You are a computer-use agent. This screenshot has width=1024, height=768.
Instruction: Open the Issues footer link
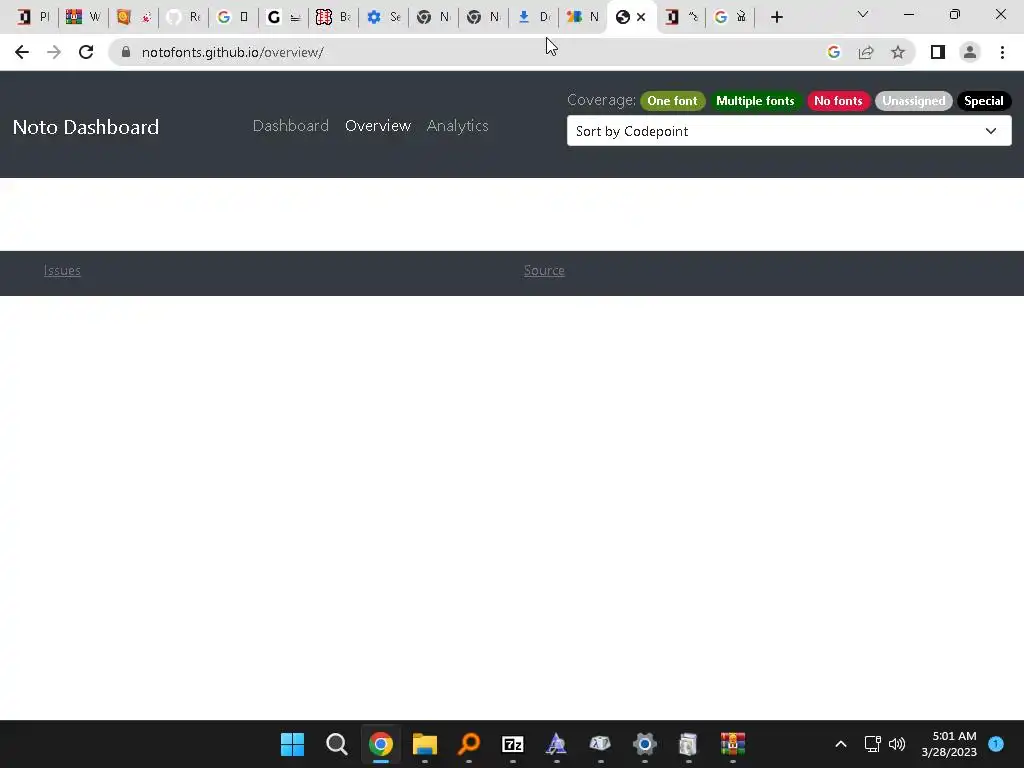pos(62,270)
